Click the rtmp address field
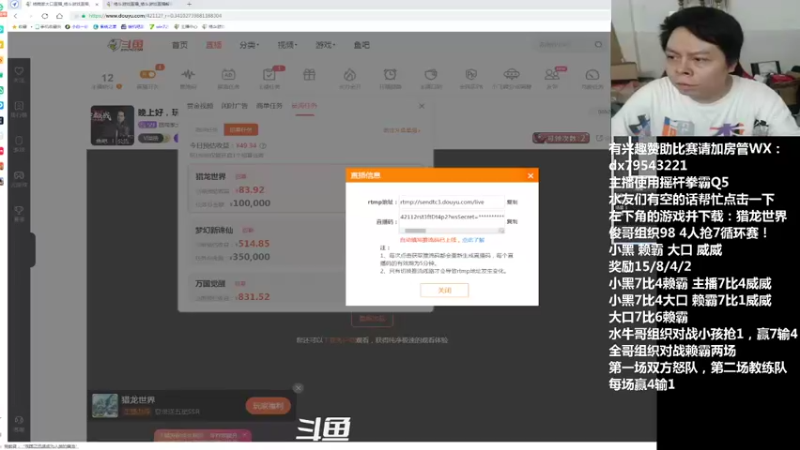This screenshot has height=450, width=800. point(451,202)
